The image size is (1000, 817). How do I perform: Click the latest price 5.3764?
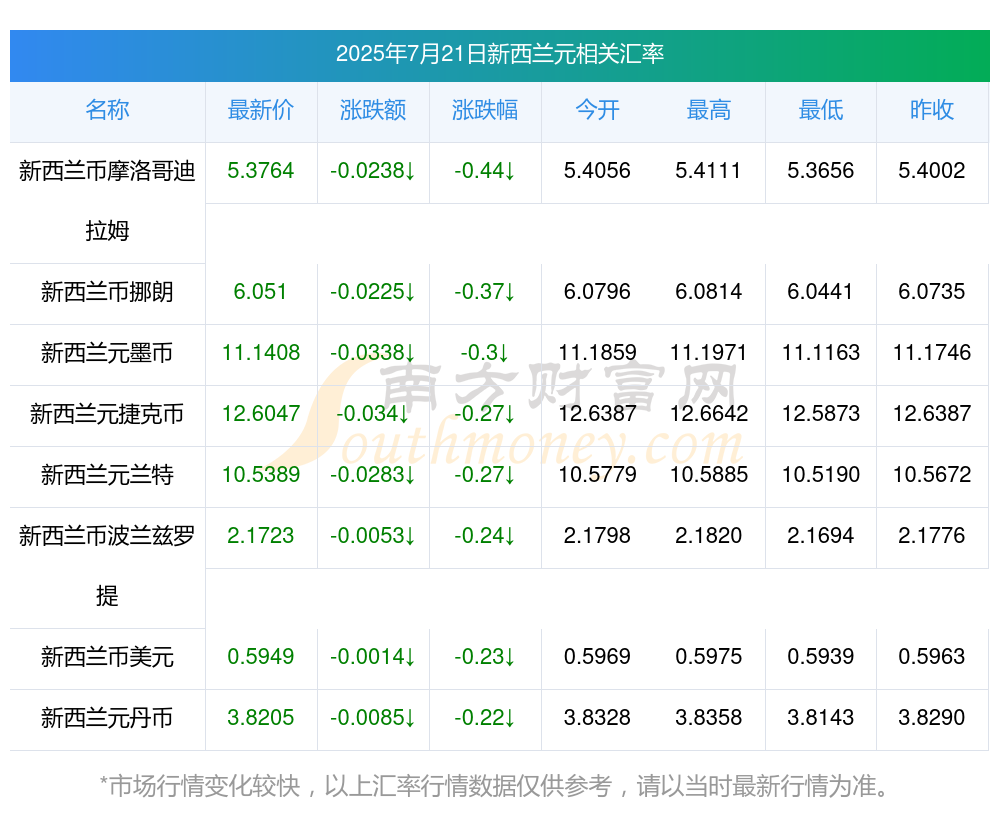tap(261, 171)
